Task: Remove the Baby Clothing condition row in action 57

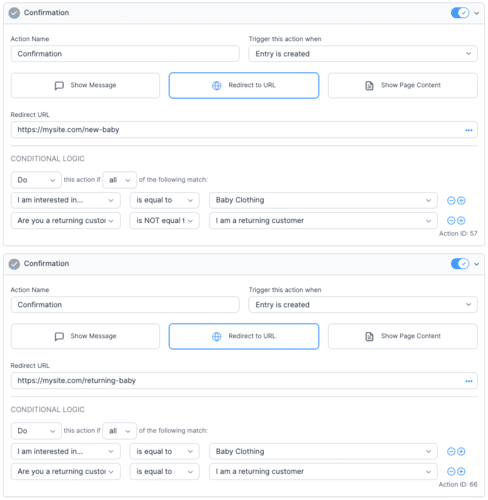Action: [x=451, y=201]
